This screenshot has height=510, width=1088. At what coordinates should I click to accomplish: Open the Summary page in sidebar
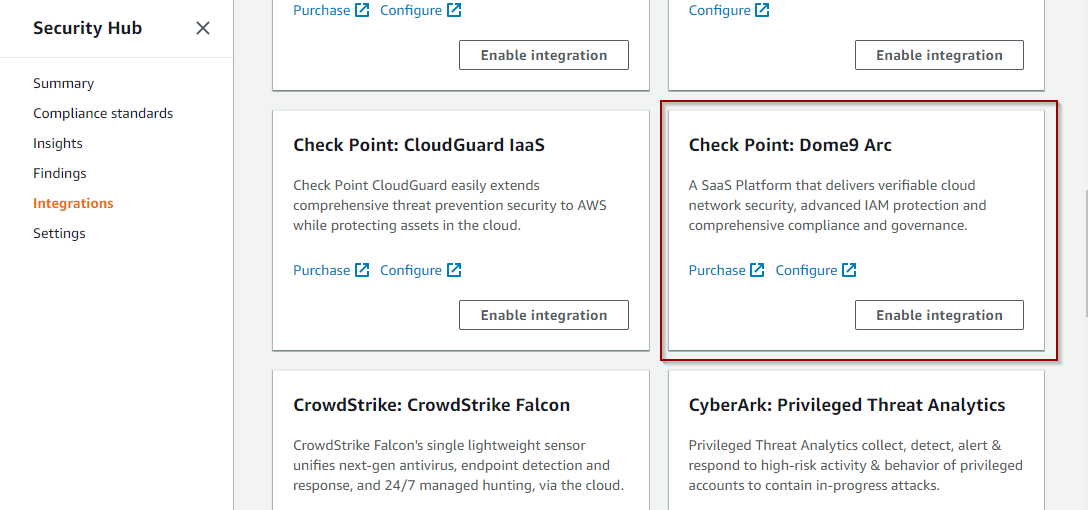(63, 83)
